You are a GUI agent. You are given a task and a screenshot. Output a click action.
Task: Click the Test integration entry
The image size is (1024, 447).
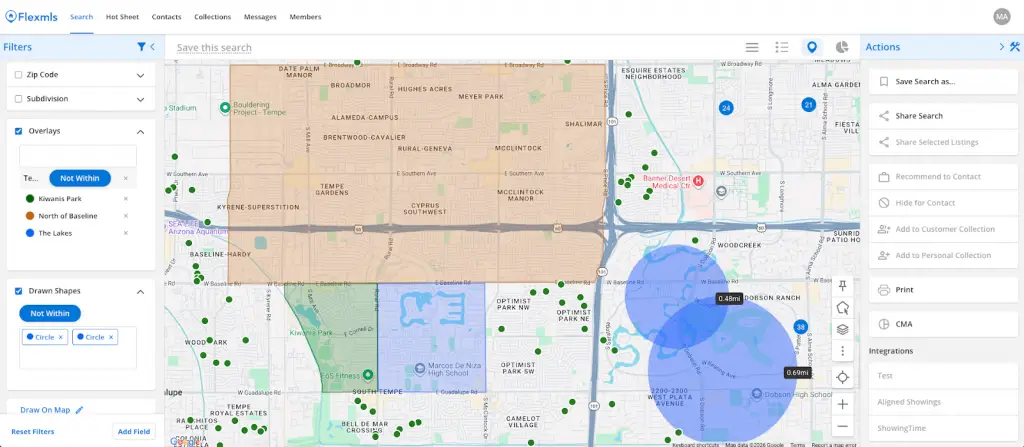[x=943, y=376]
